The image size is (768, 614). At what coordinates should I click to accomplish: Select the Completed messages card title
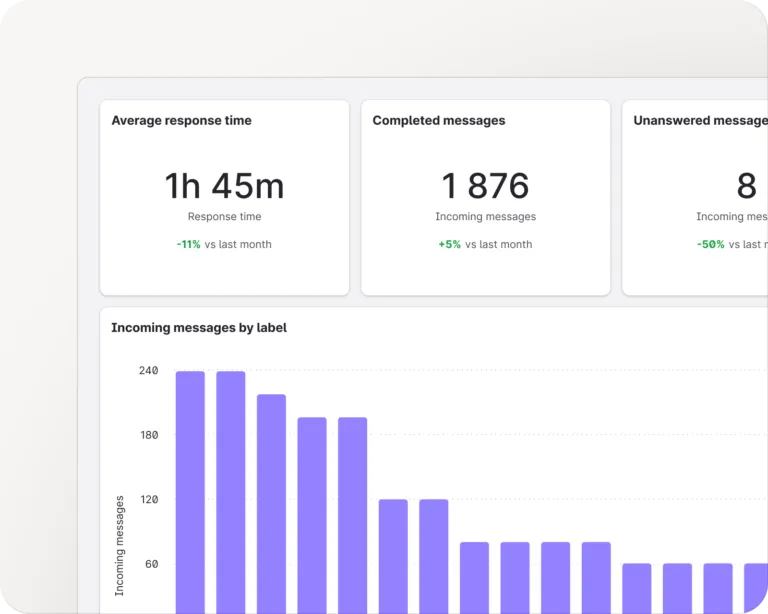[x=439, y=120]
